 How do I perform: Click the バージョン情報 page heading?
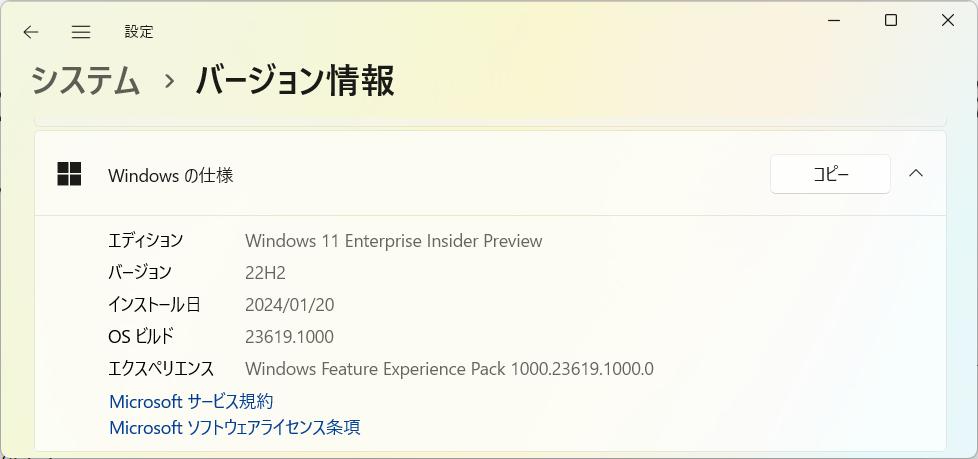point(295,81)
